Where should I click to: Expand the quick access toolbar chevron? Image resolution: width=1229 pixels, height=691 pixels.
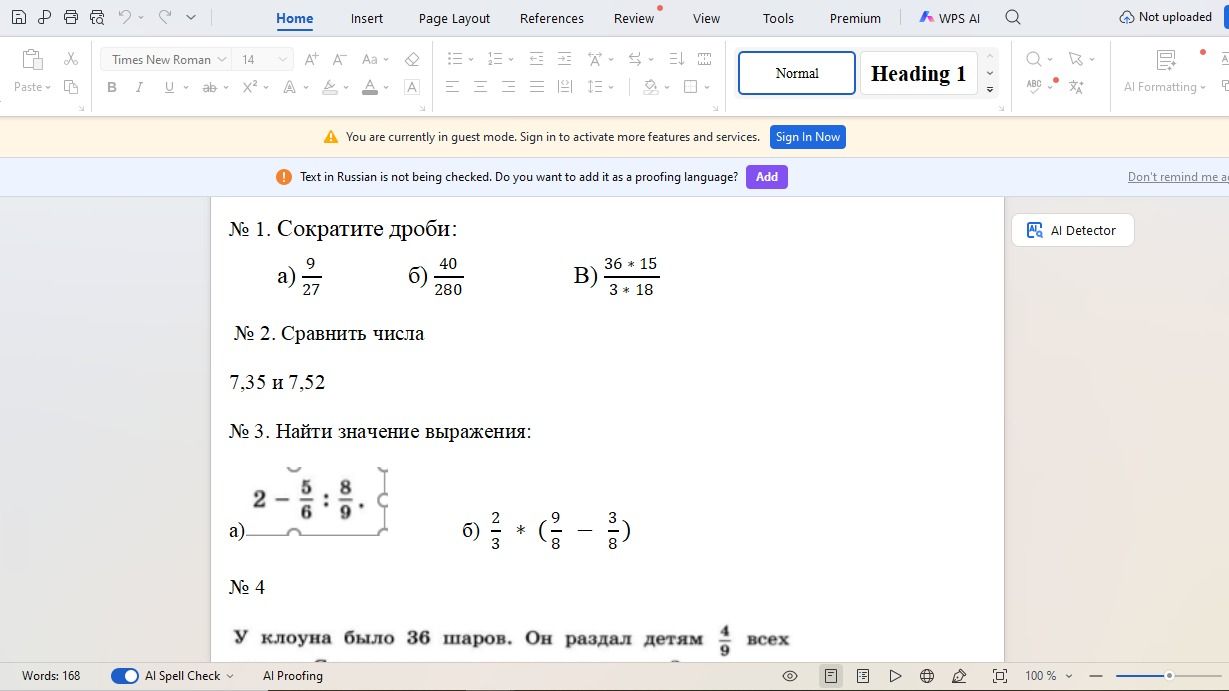[x=191, y=17]
